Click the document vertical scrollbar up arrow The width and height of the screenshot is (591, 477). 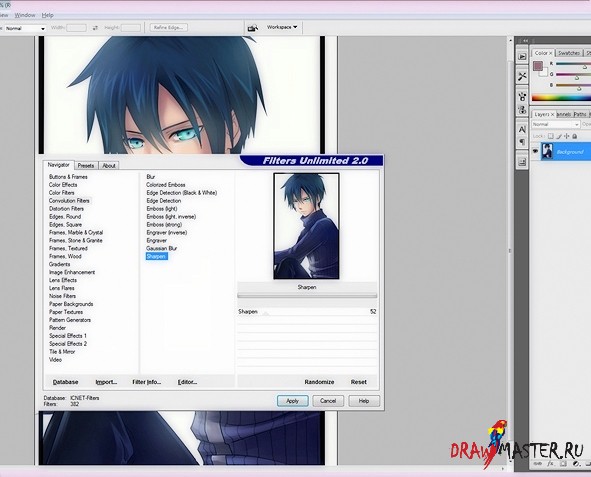pos(511,41)
